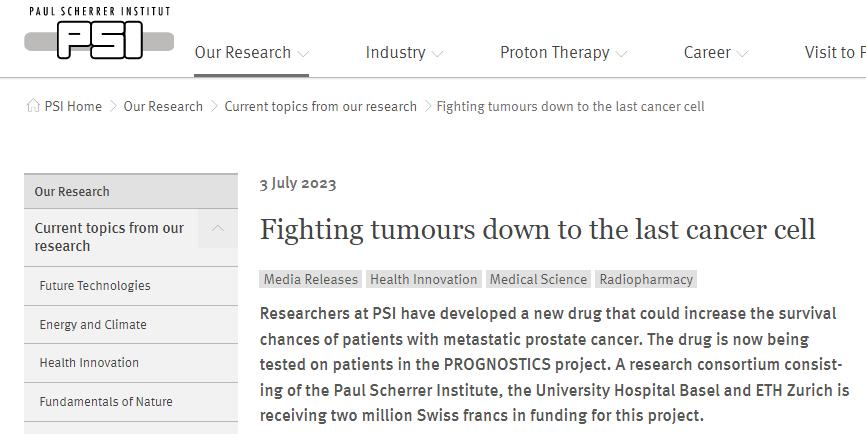Screen dimensions: 866x434
Task: Select the Medical Science tag
Action: pyautogui.click(x=538, y=280)
